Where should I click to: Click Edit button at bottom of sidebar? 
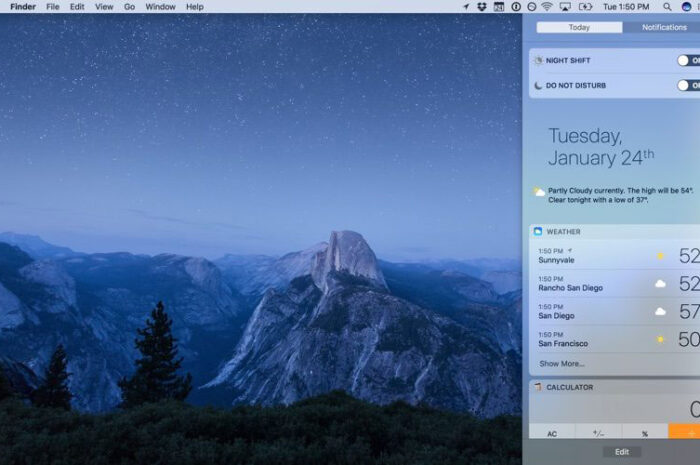pyautogui.click(x=622, y=452)
